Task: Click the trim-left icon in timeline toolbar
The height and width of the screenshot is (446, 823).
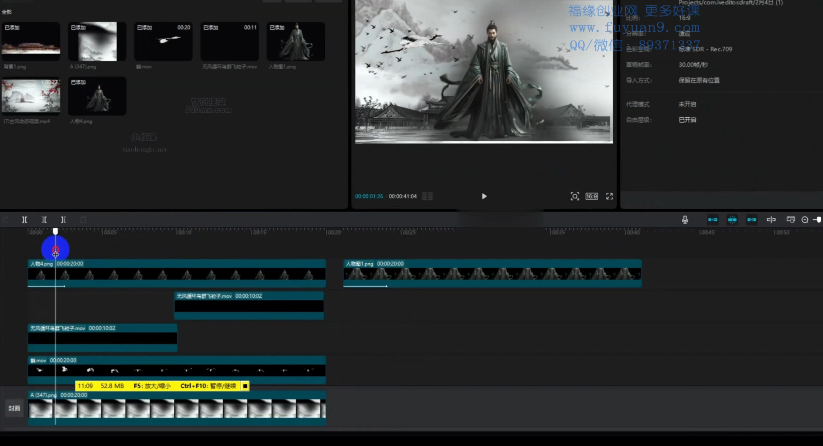Action: click(44, 220)
